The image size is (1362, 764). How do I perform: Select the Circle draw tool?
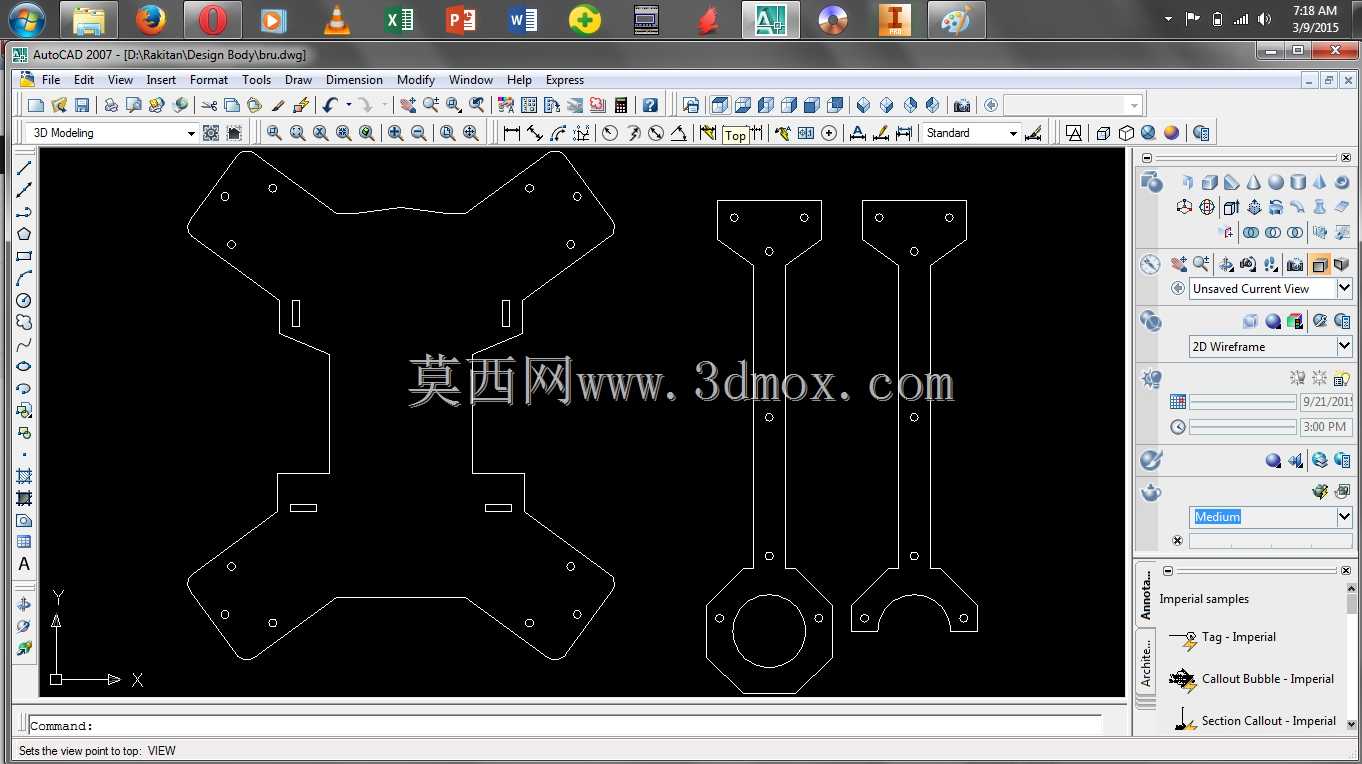24,300
